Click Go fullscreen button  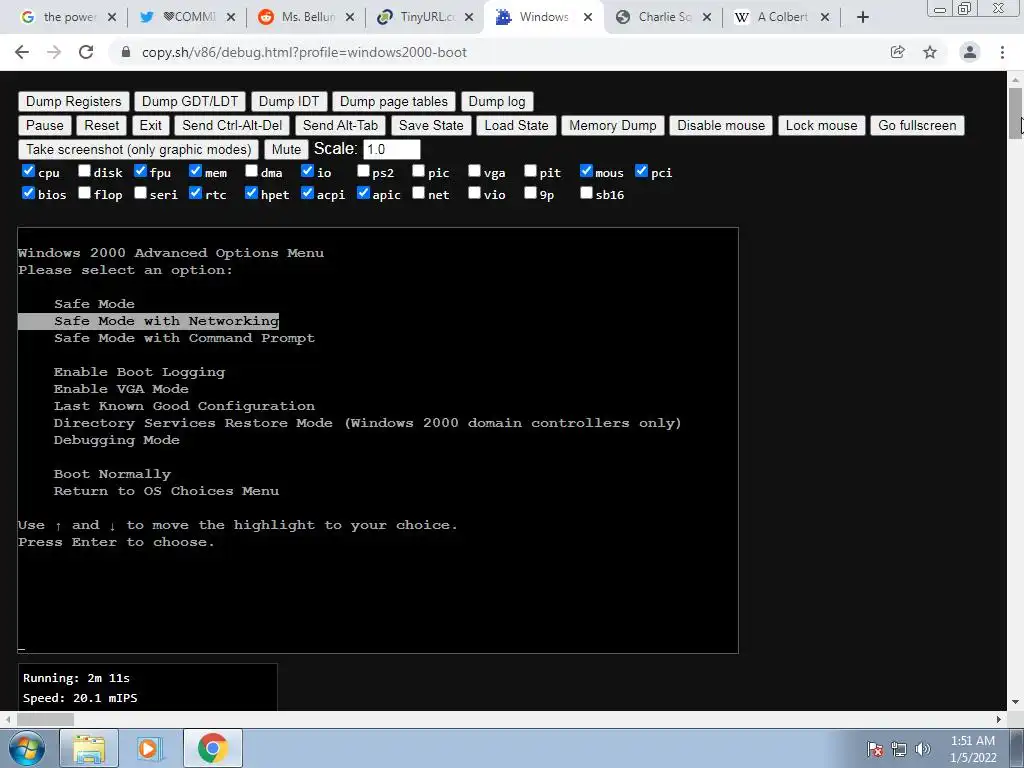pos(918,125)
